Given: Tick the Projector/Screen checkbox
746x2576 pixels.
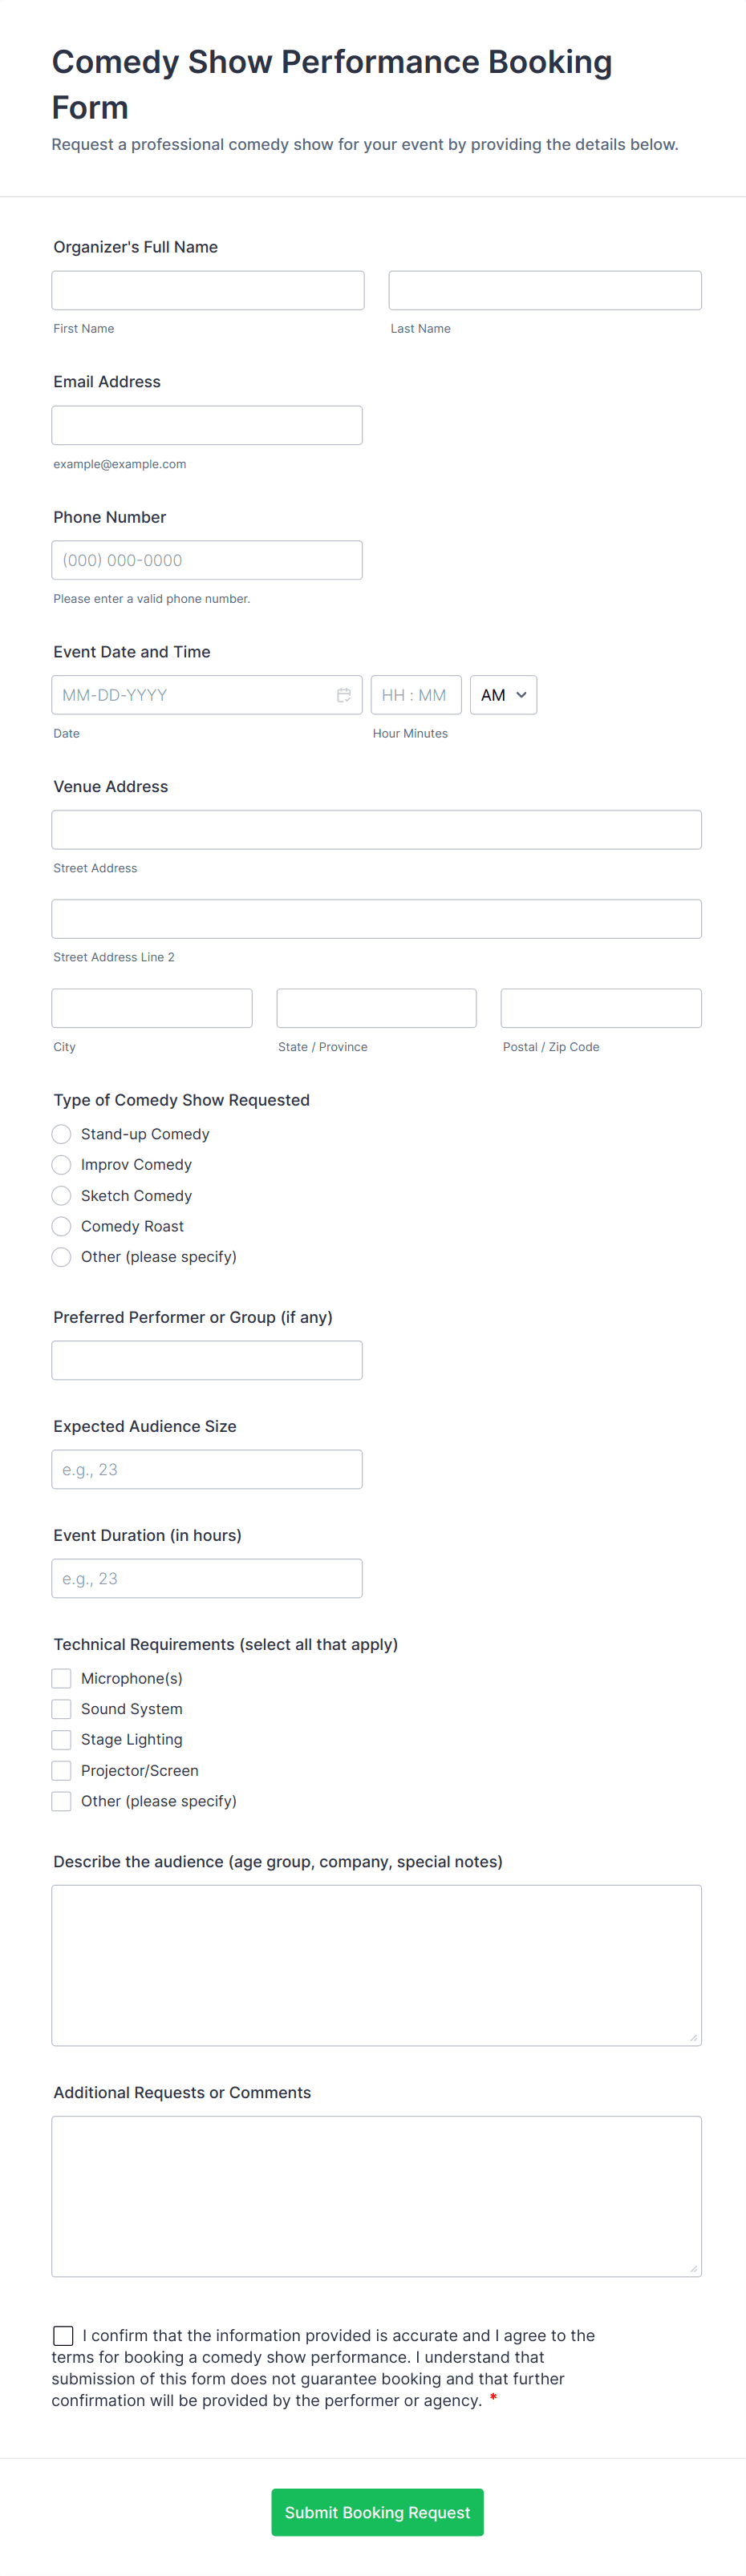Looking at the screenshot, I should tap(62, 1770).
